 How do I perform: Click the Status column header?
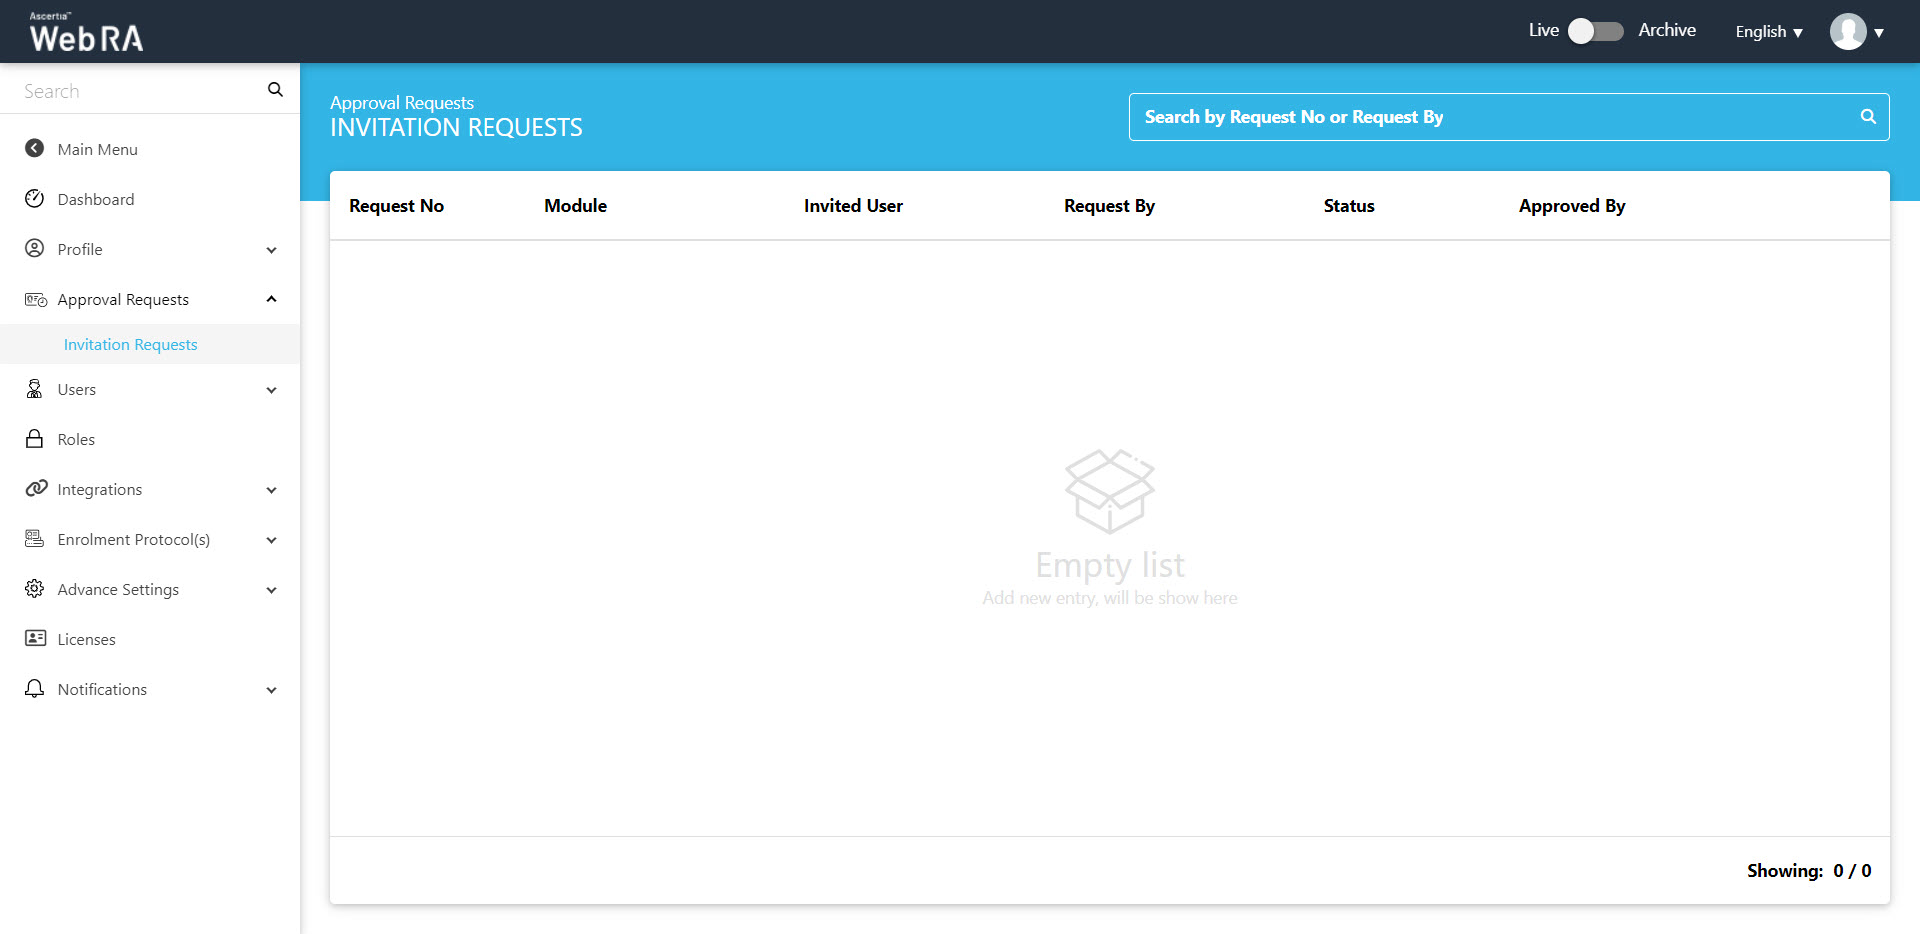pos(1348,206)
